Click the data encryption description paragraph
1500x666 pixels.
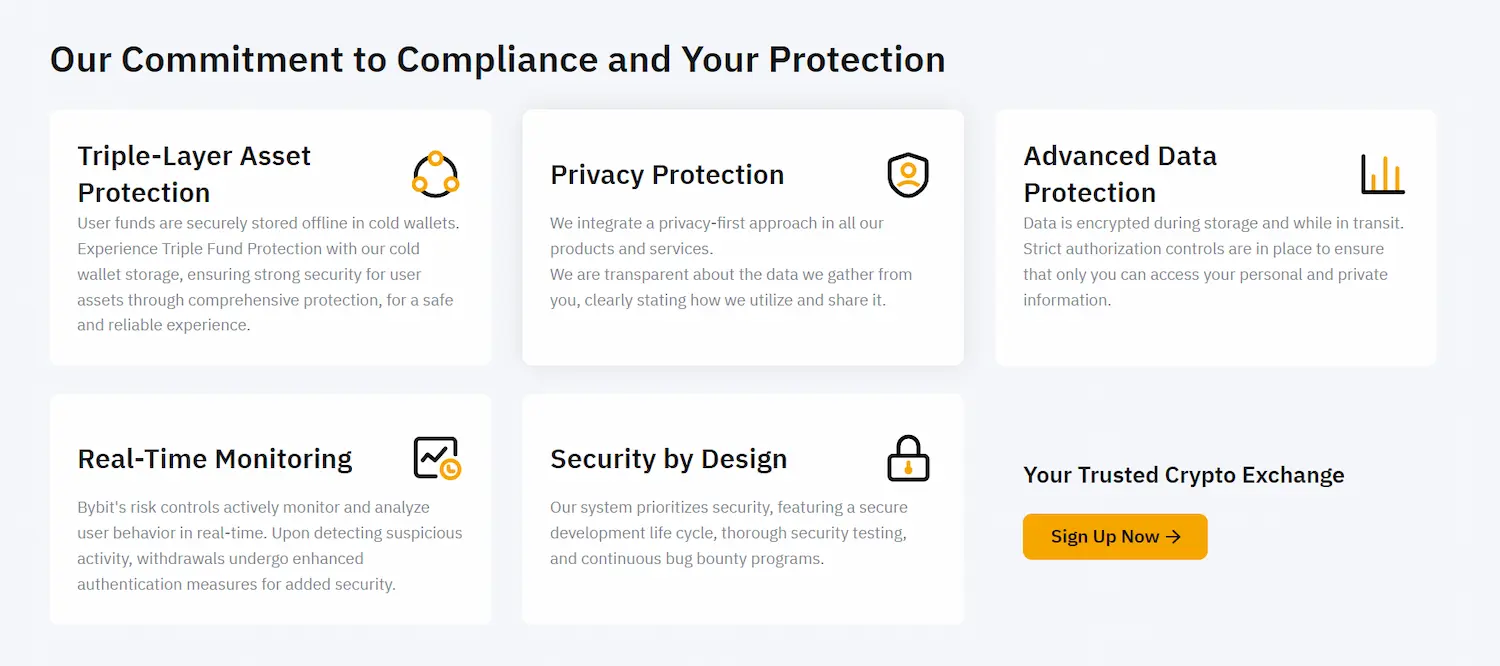[x=1213, y=261]
